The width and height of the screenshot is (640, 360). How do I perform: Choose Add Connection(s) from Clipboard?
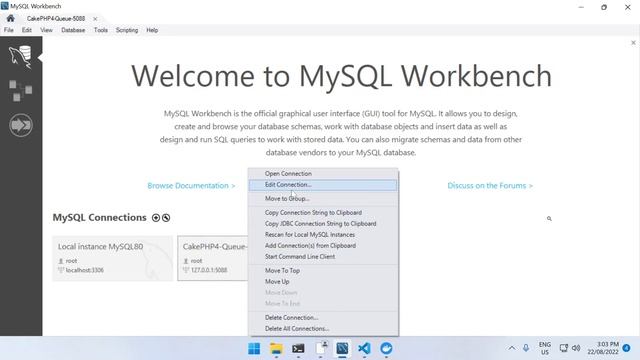(323, 246)
